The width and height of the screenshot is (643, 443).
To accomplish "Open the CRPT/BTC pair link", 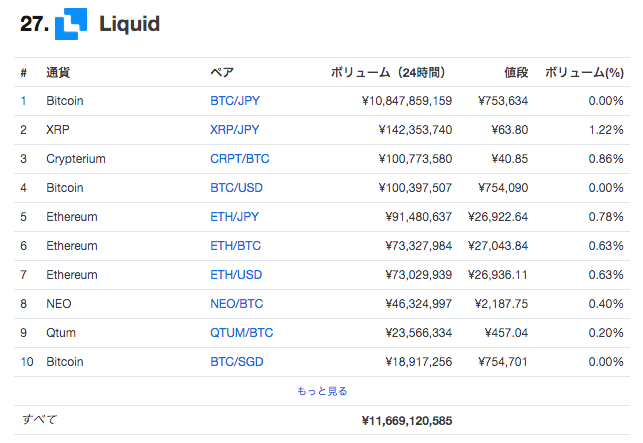I will (x=240, y=159).
